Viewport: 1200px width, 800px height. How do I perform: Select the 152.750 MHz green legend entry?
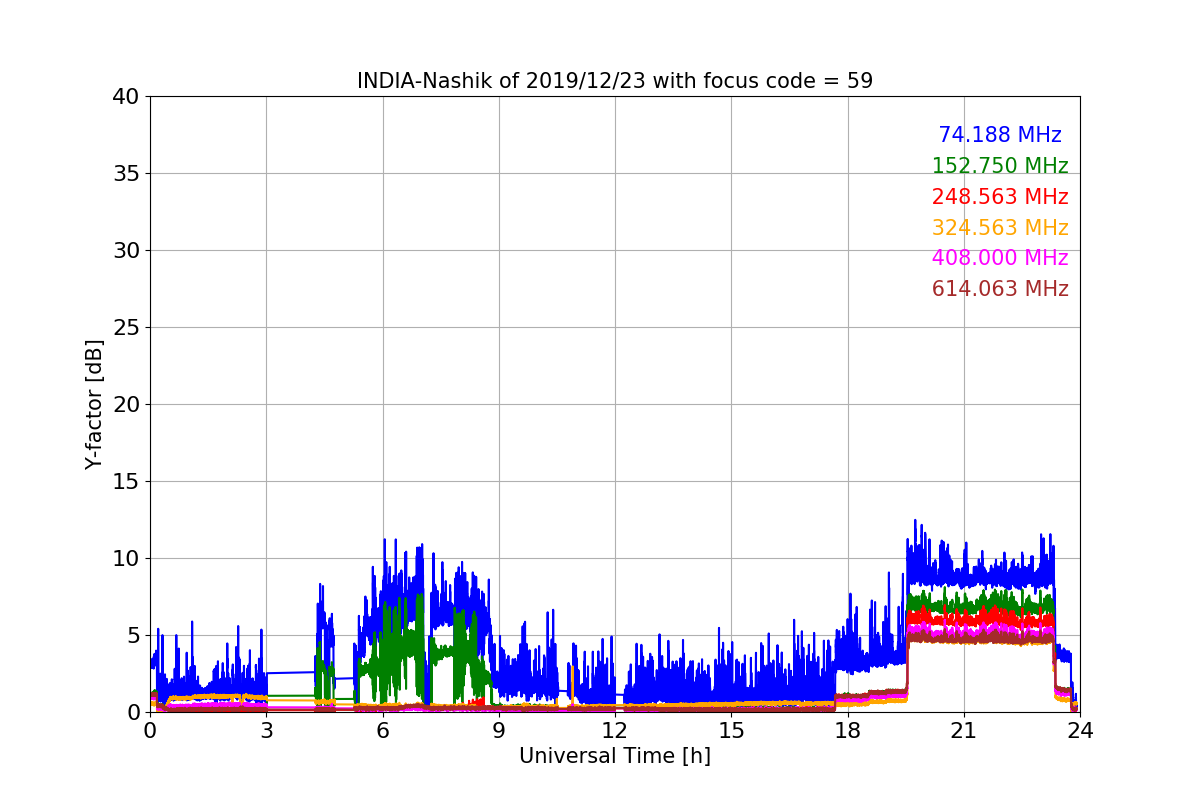click(x=999, y=166)
